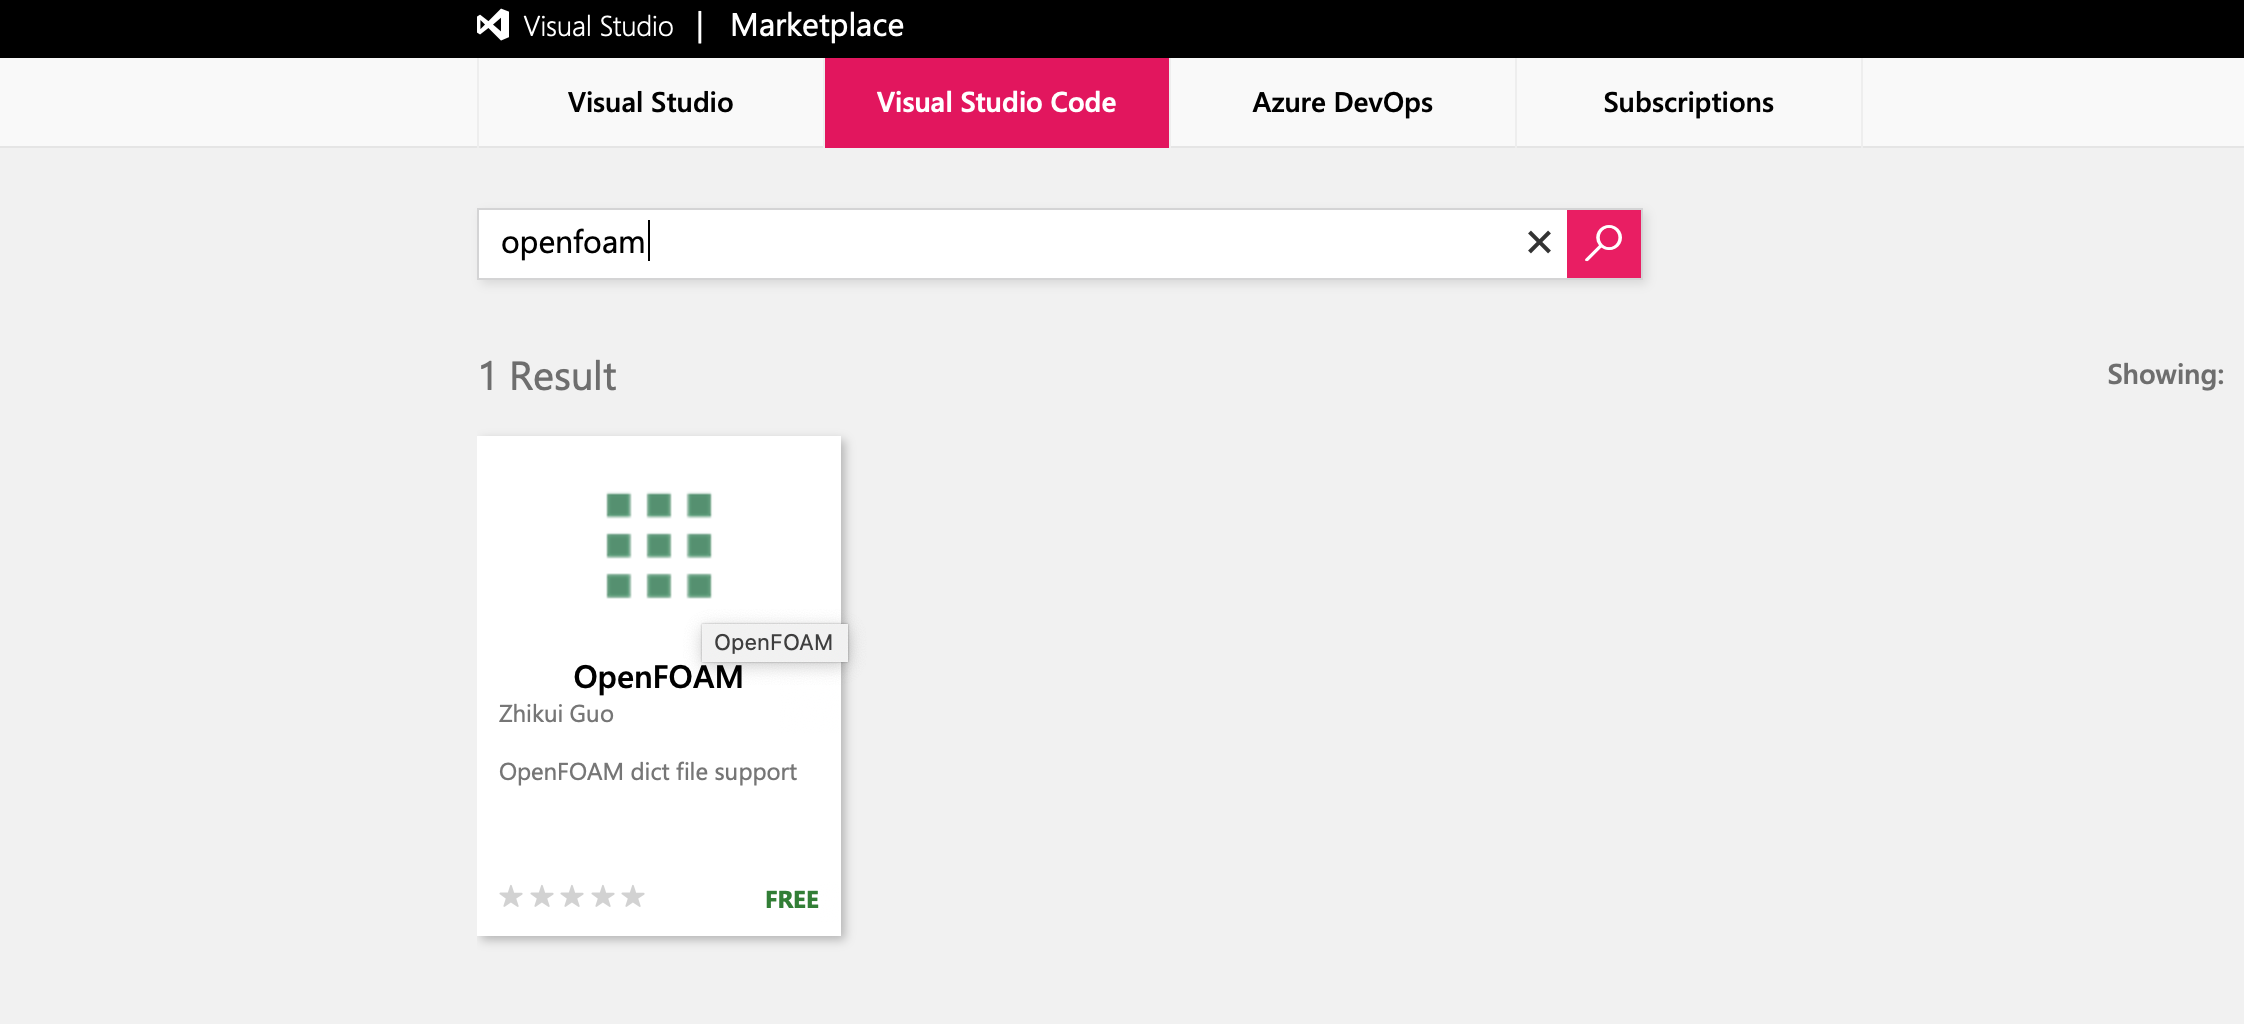Click the Visual Studio logo icon

pos(493,25)
